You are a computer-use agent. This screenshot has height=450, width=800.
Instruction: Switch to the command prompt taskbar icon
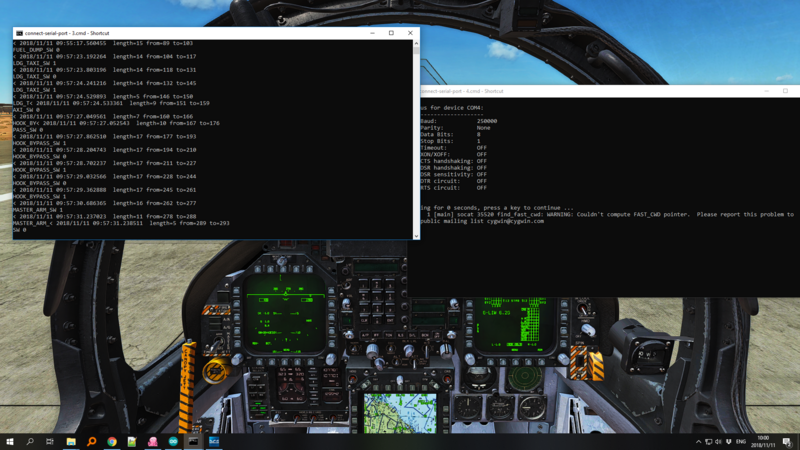pos(193,441)
